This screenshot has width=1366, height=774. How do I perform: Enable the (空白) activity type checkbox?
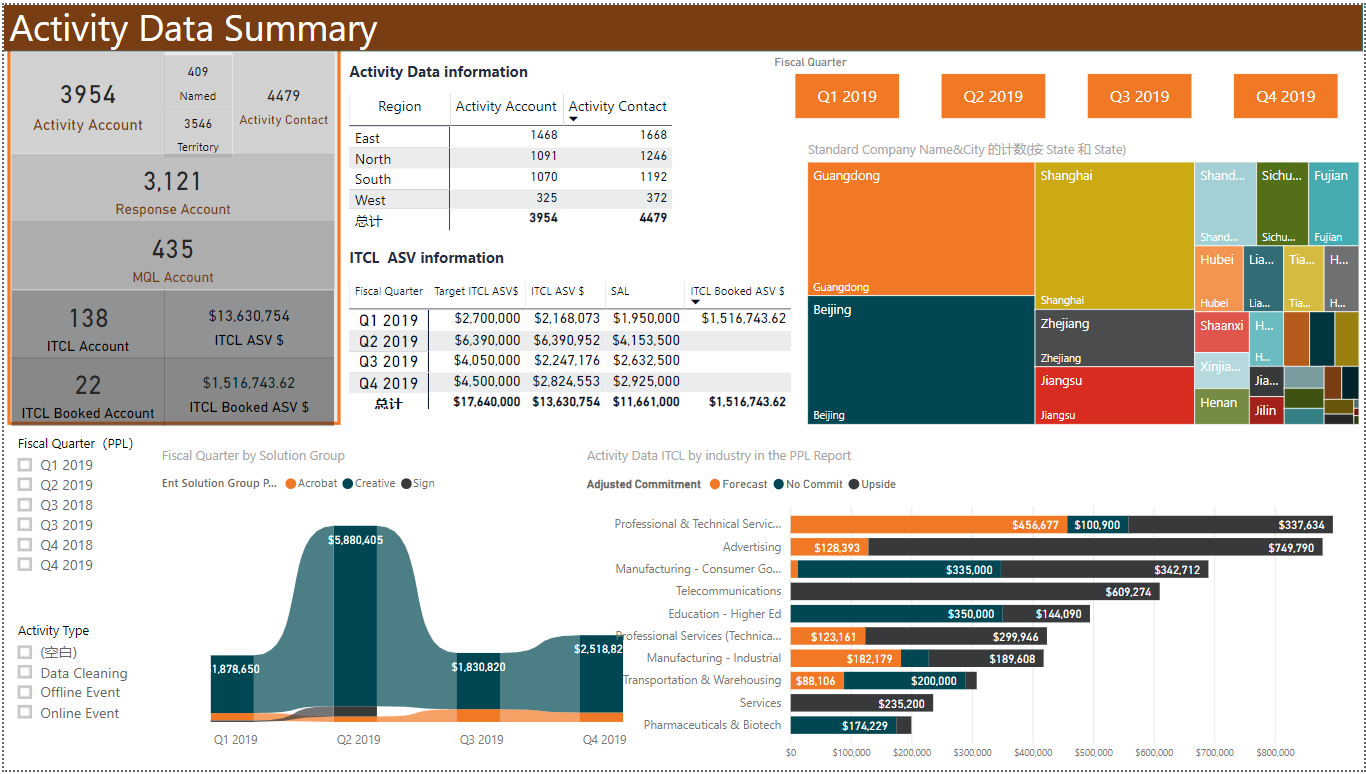coord(25,652)
